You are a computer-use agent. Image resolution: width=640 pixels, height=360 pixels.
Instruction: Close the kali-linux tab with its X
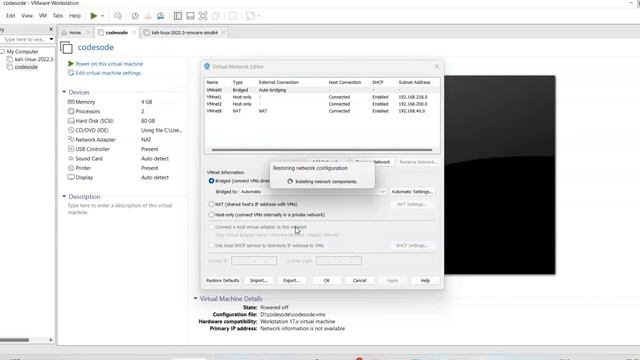(223, 32)
